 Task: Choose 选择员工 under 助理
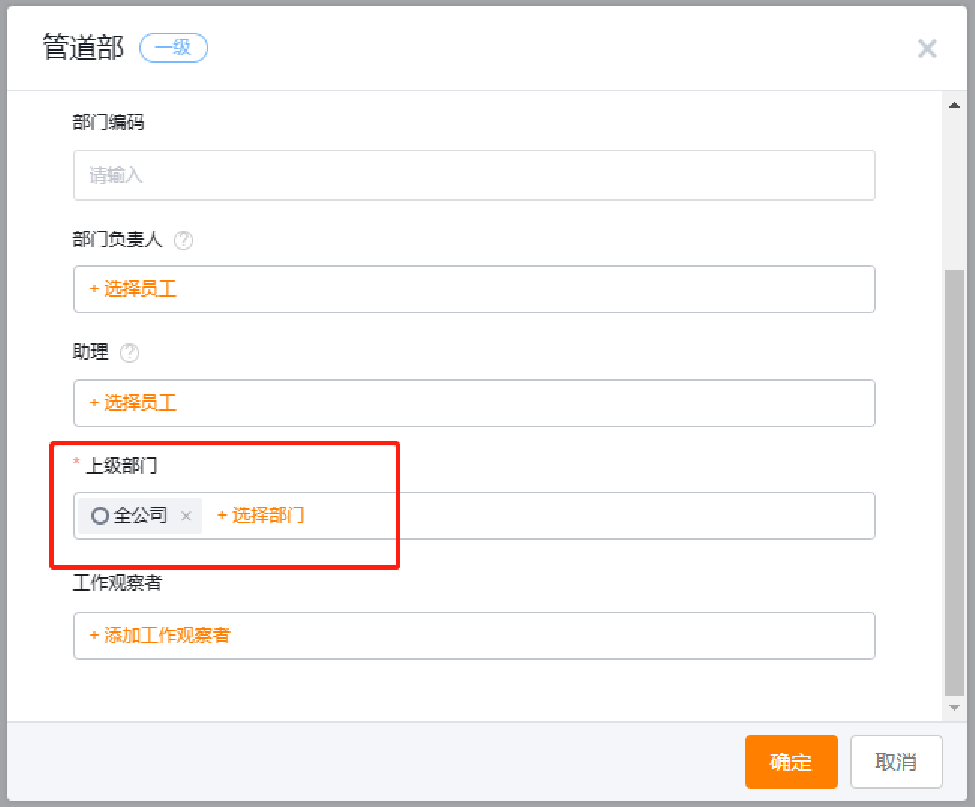tap(134, 403)
